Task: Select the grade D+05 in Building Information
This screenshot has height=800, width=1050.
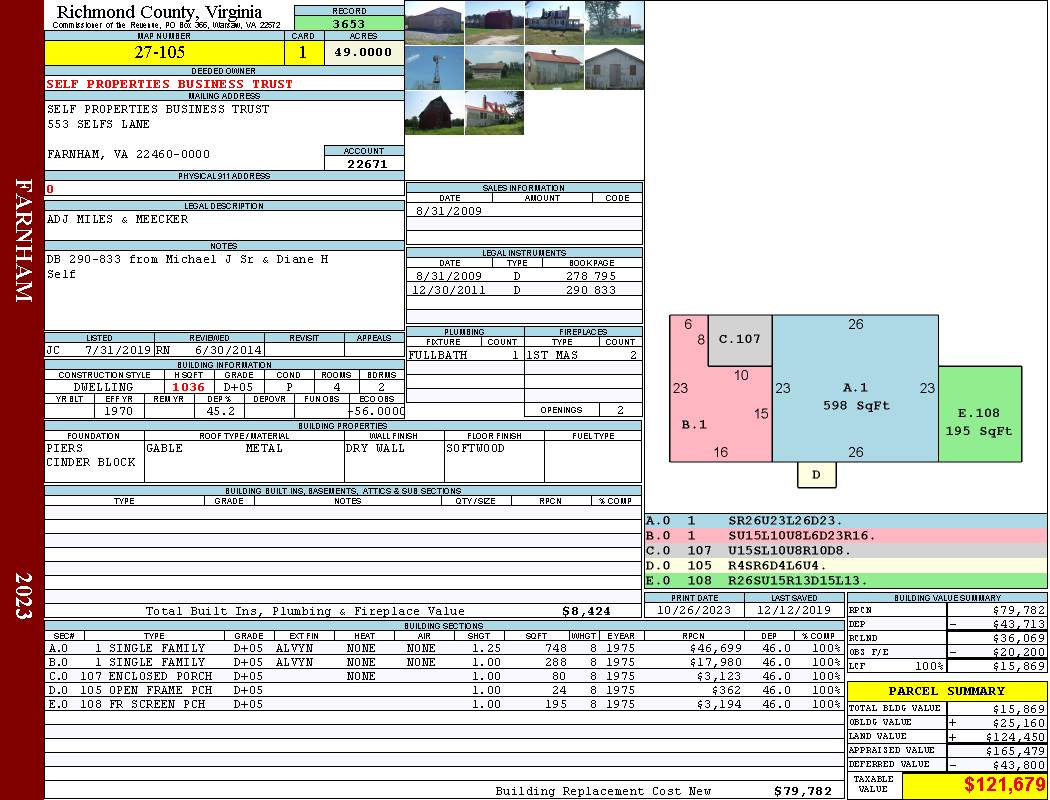Action: pos(238,387)
